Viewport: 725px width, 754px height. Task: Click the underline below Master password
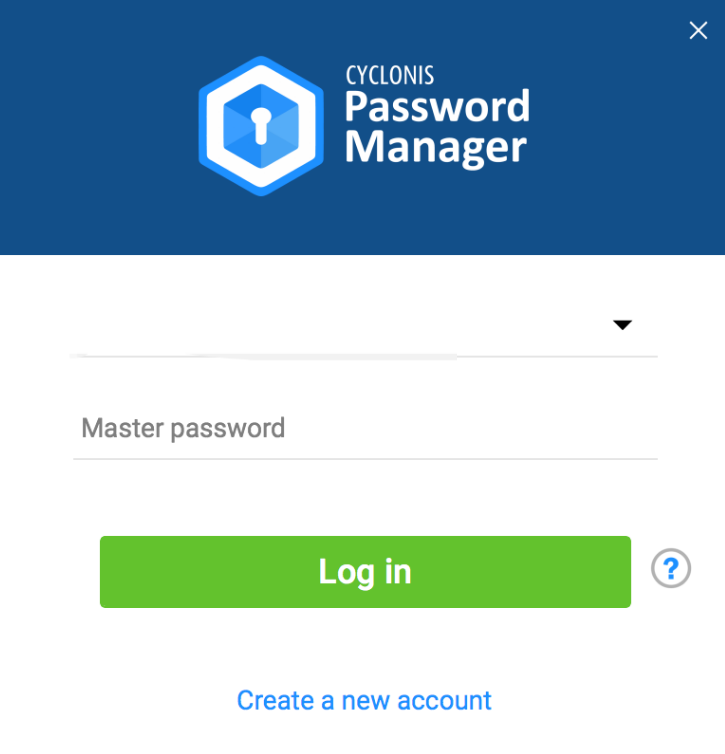coord(365,459)
